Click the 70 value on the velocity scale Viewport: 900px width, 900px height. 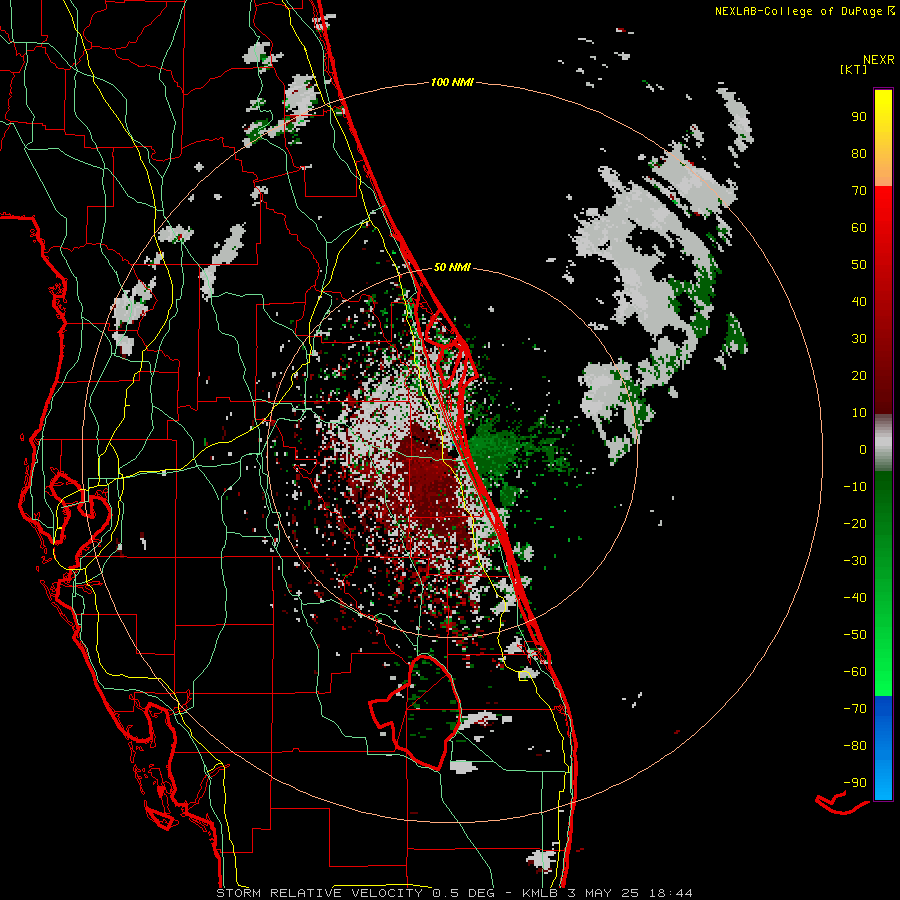tap(859, 190)
